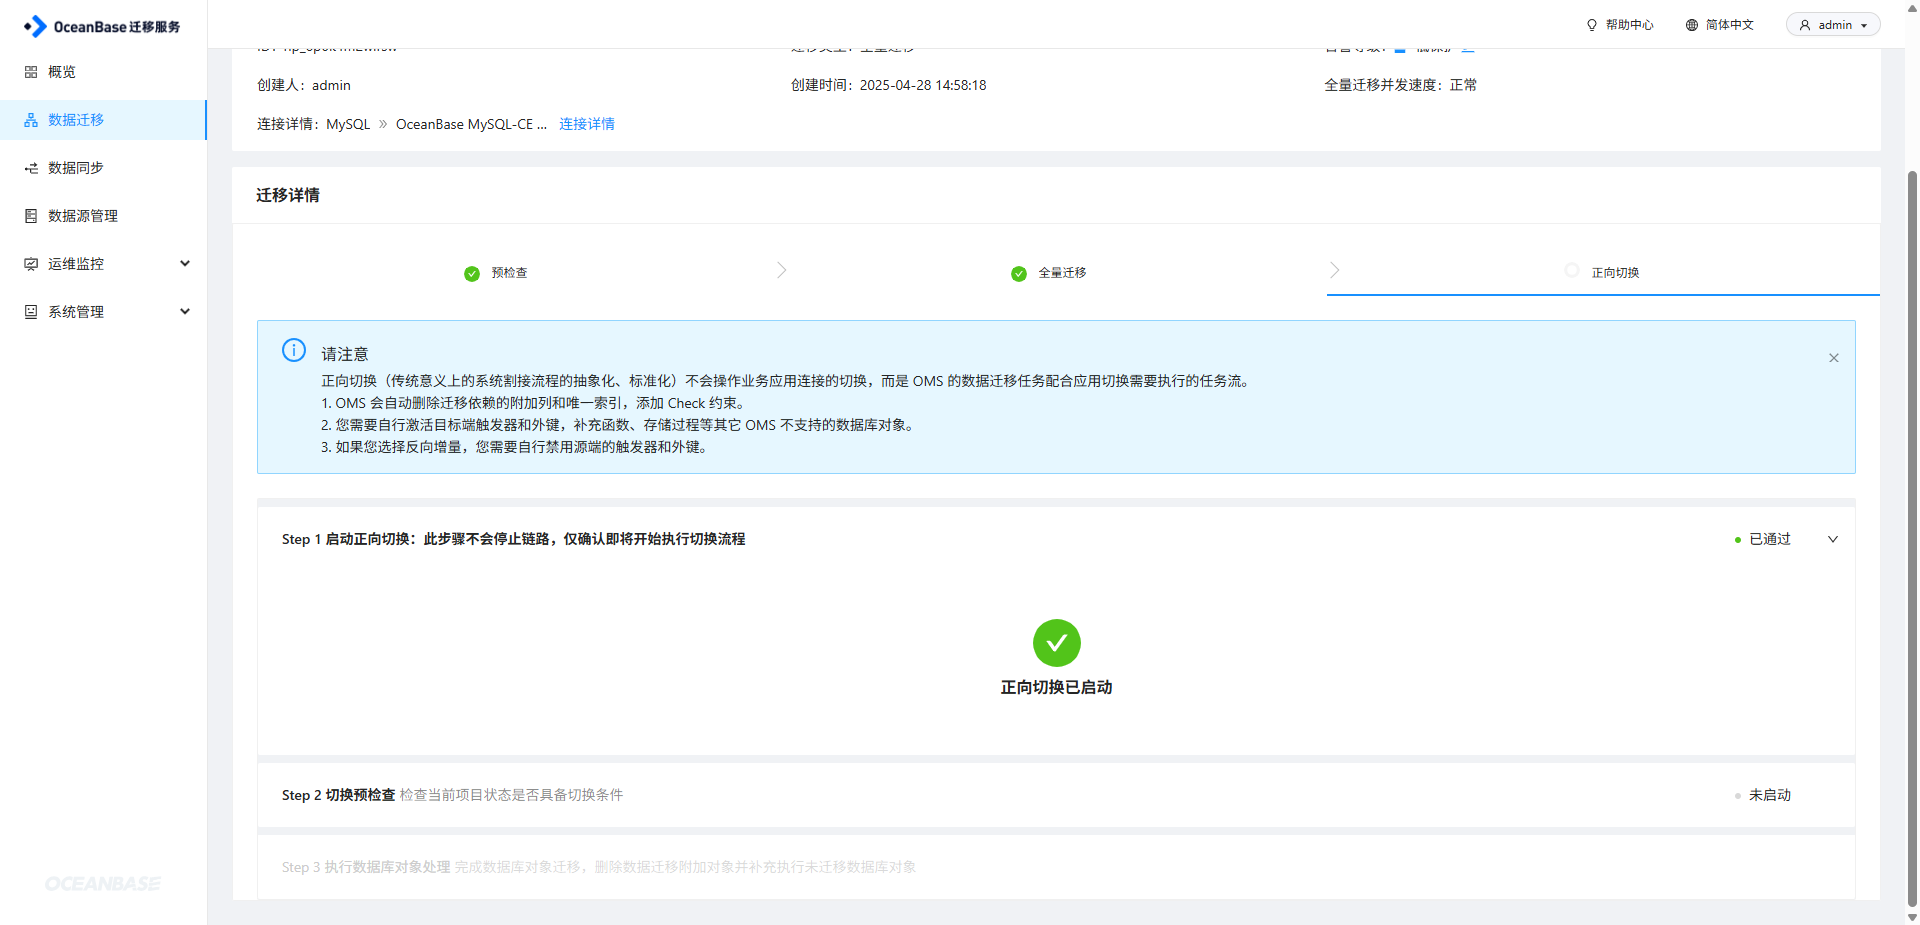This screenshot has height=925, width=1920.
Task: Click the lightbulb help center icon
Action: (x=1592, y=25)
